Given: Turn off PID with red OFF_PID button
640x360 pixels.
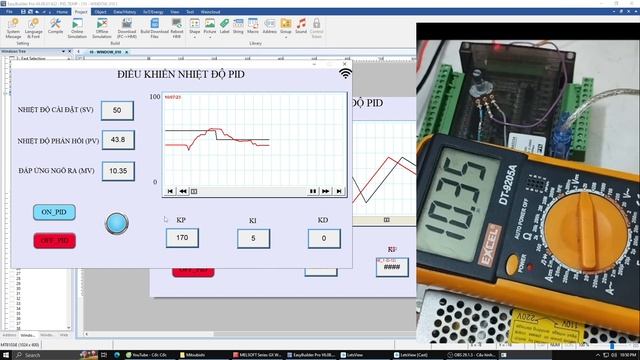Looking at the screenshot, I should click(55, 241).
